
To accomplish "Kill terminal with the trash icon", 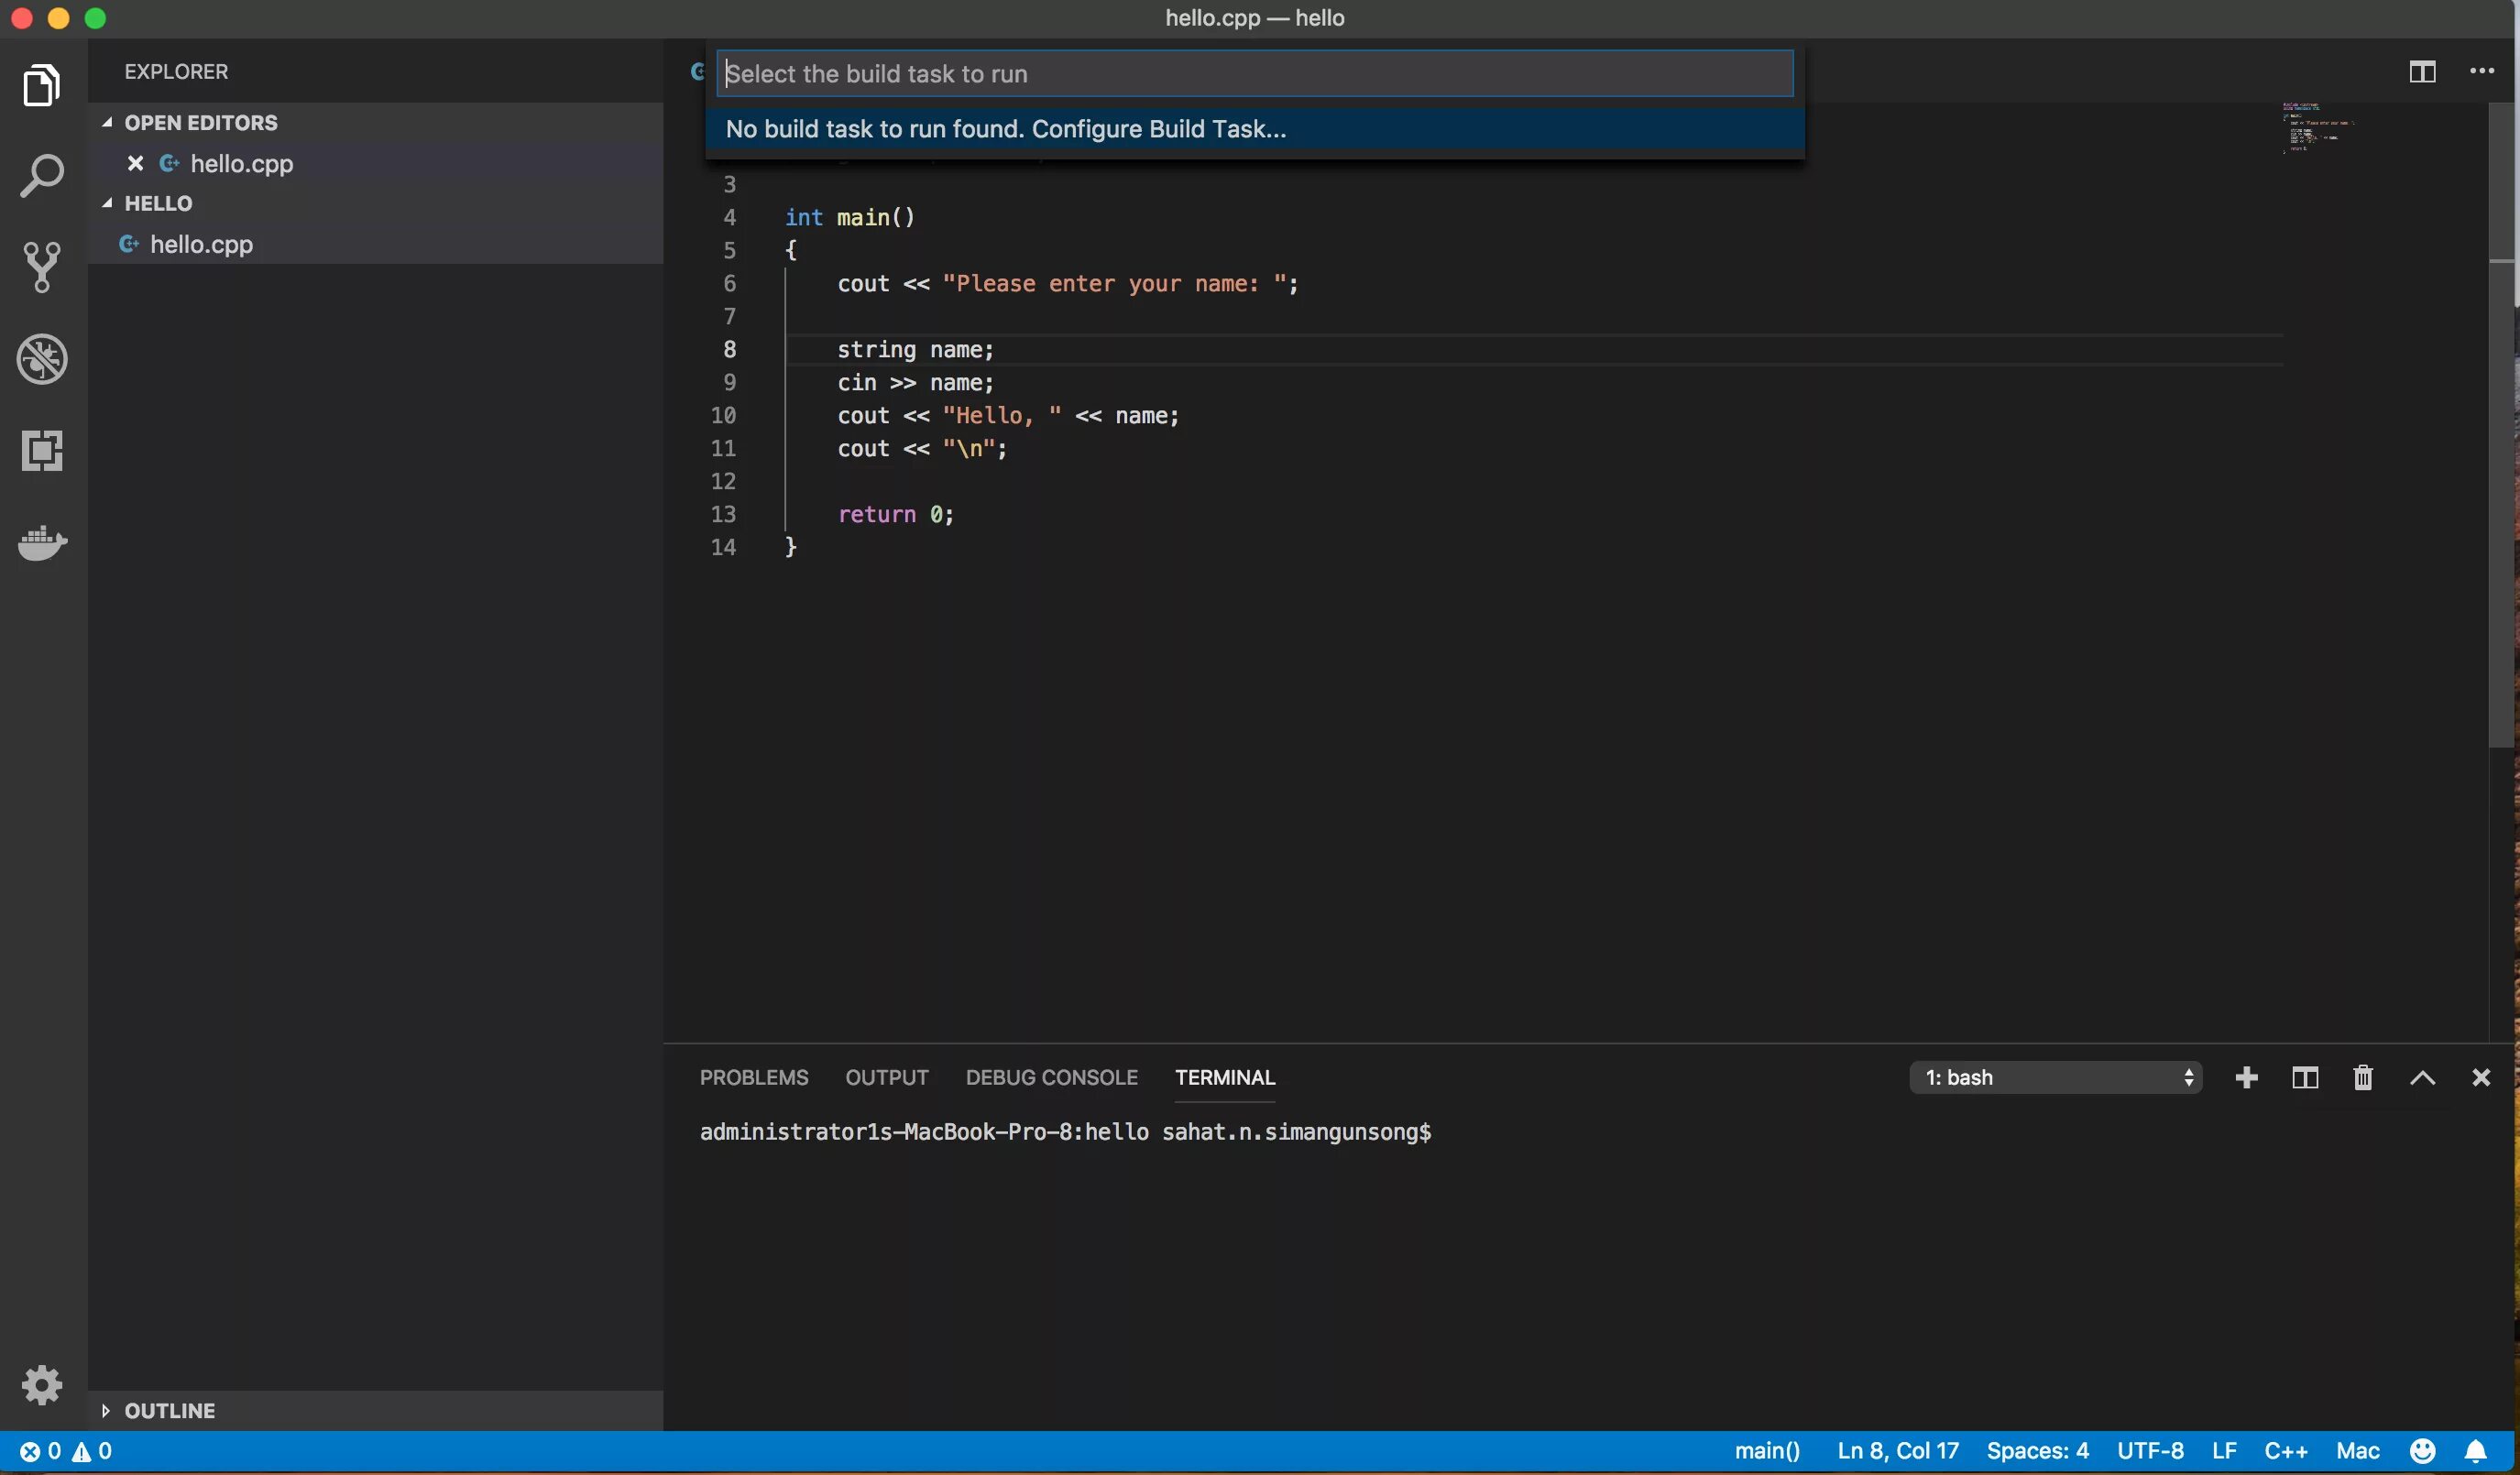I will 2363,1077.
